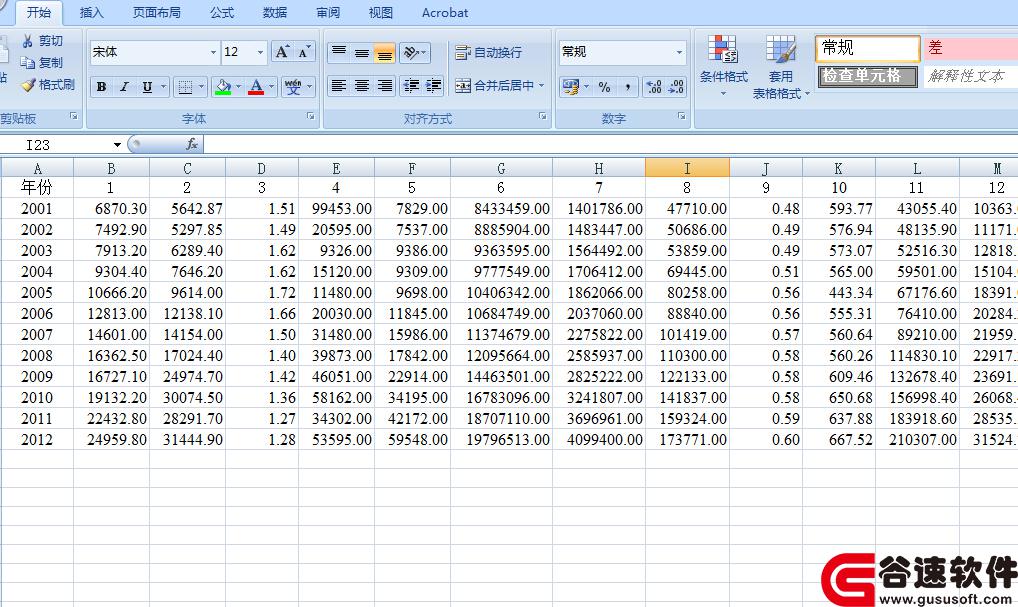This screenshot has height=607, width=1018.
Task: Align text right
Action: (x=384, y=86)
